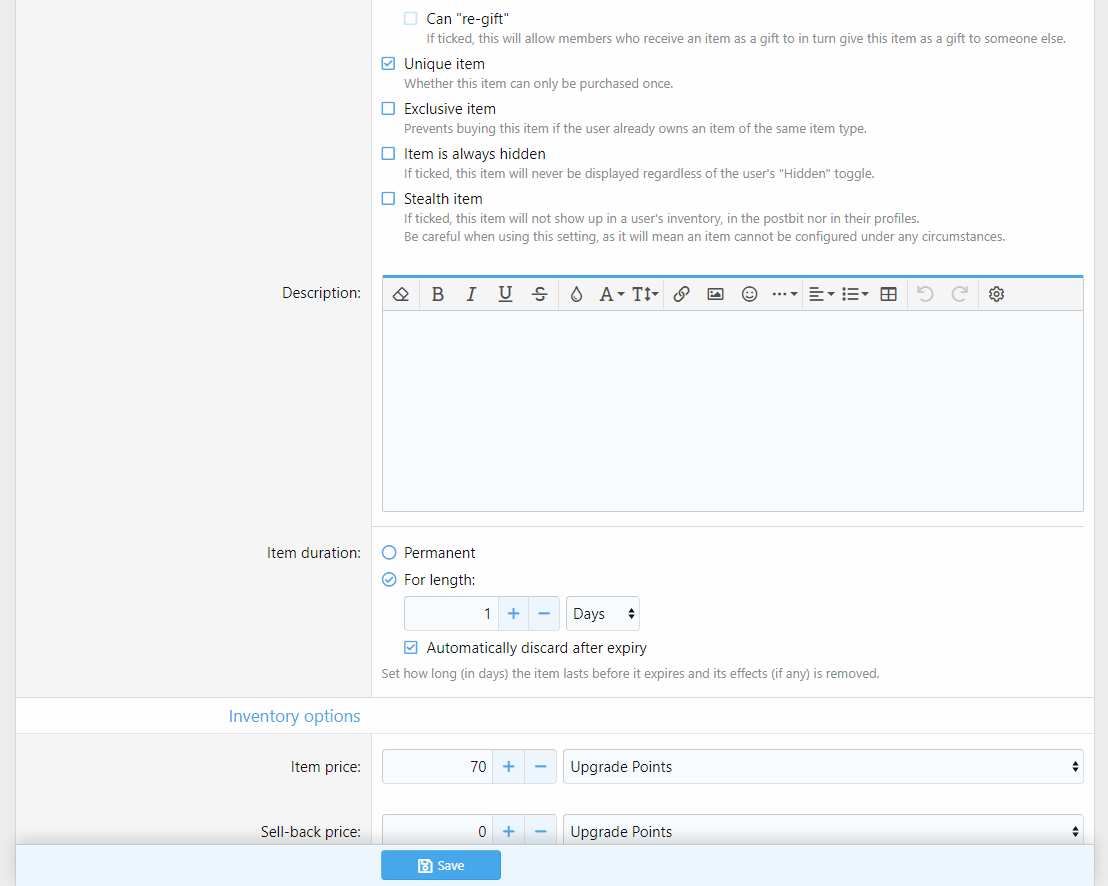Click the Inventory options section heading

point(294,716)
